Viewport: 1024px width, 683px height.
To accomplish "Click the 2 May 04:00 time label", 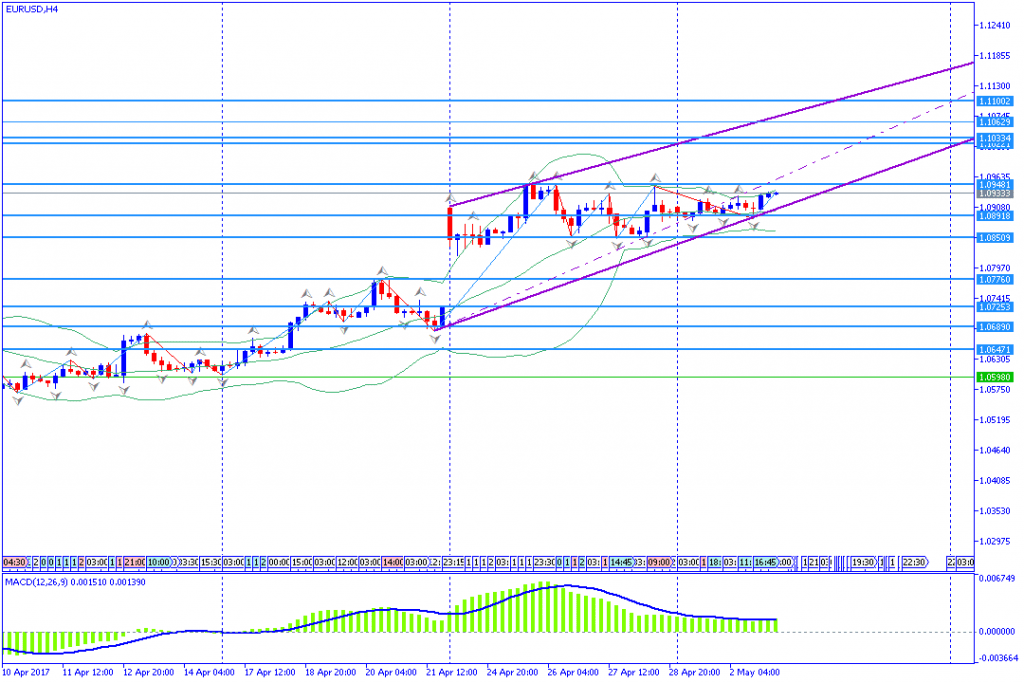I will pos(755,672).
